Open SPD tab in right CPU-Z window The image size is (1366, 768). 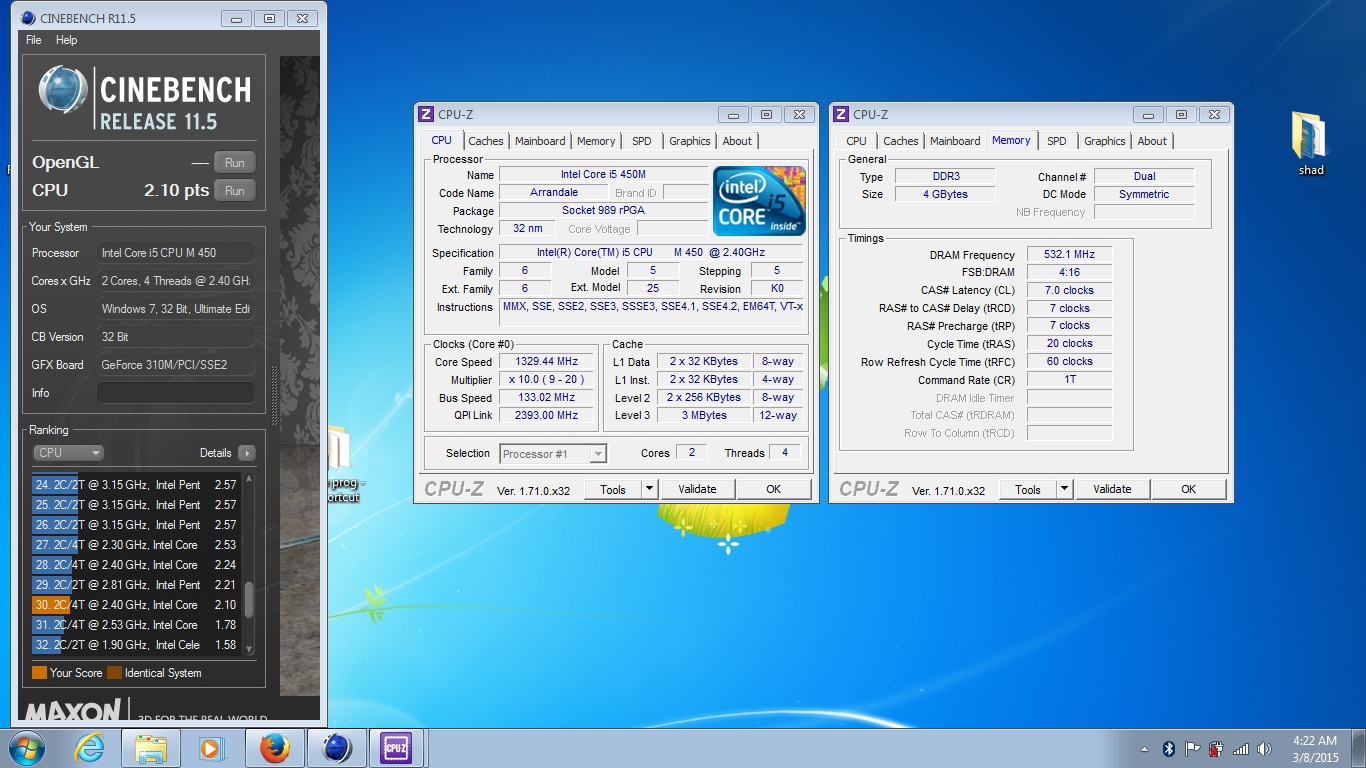click(x=1056, y=141)
